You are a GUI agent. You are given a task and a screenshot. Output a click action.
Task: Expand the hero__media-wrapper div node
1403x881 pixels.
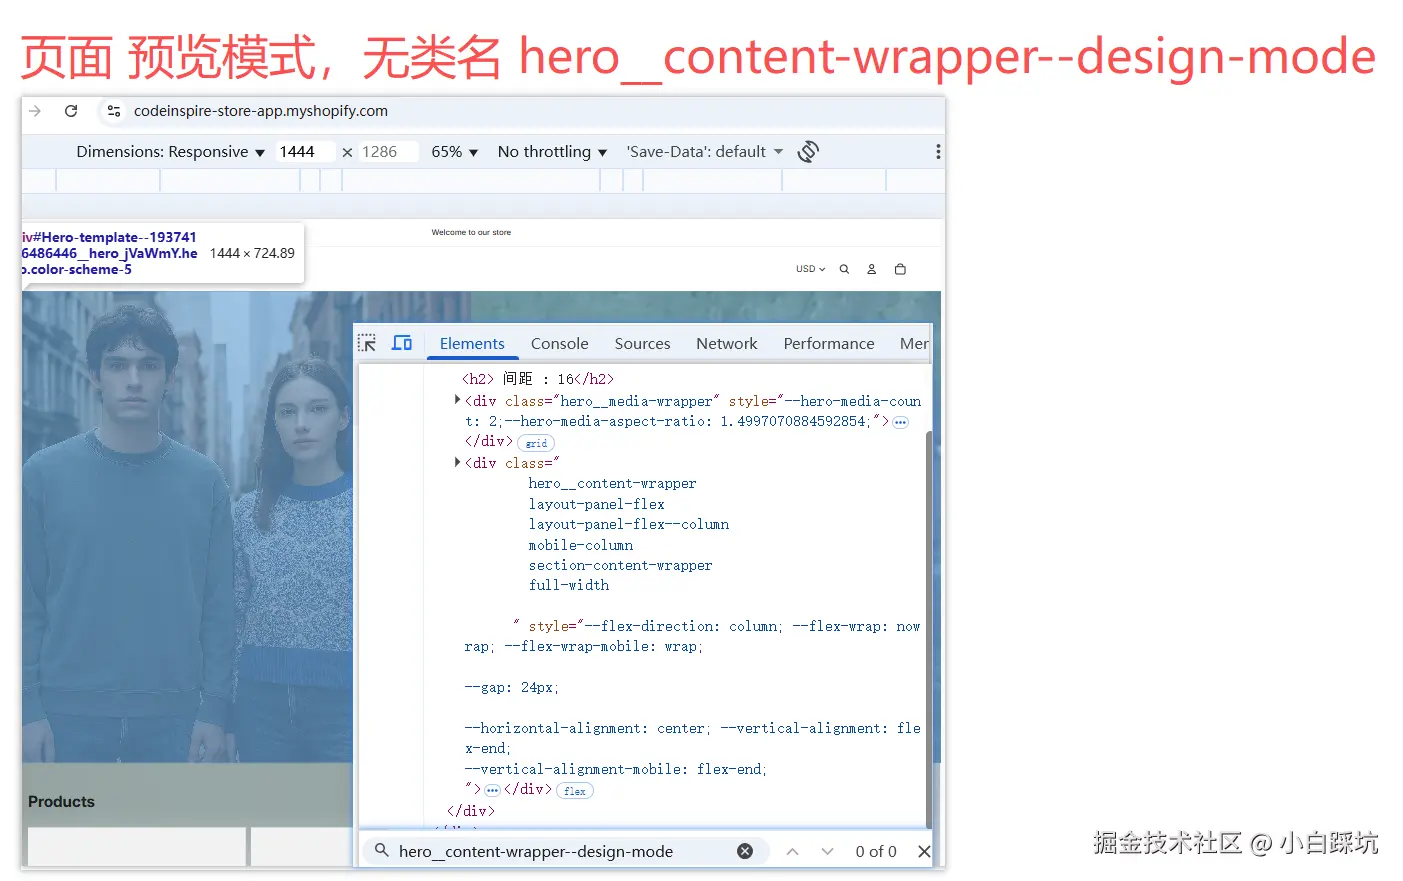458,400
